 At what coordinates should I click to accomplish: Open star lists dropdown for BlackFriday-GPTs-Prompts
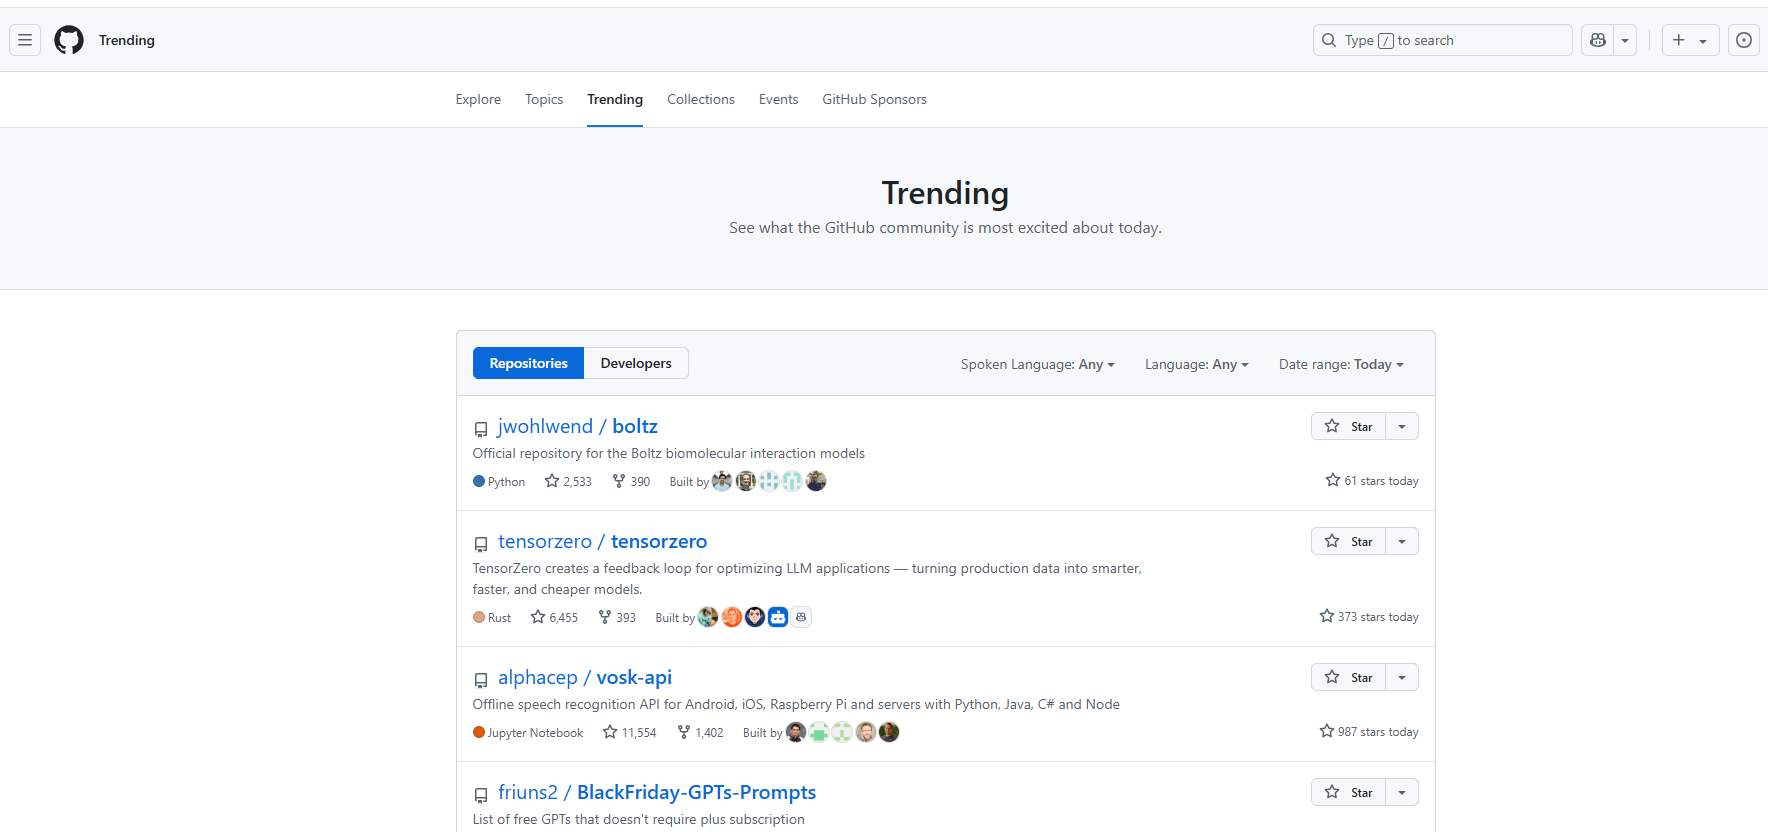click(1402, 792)
